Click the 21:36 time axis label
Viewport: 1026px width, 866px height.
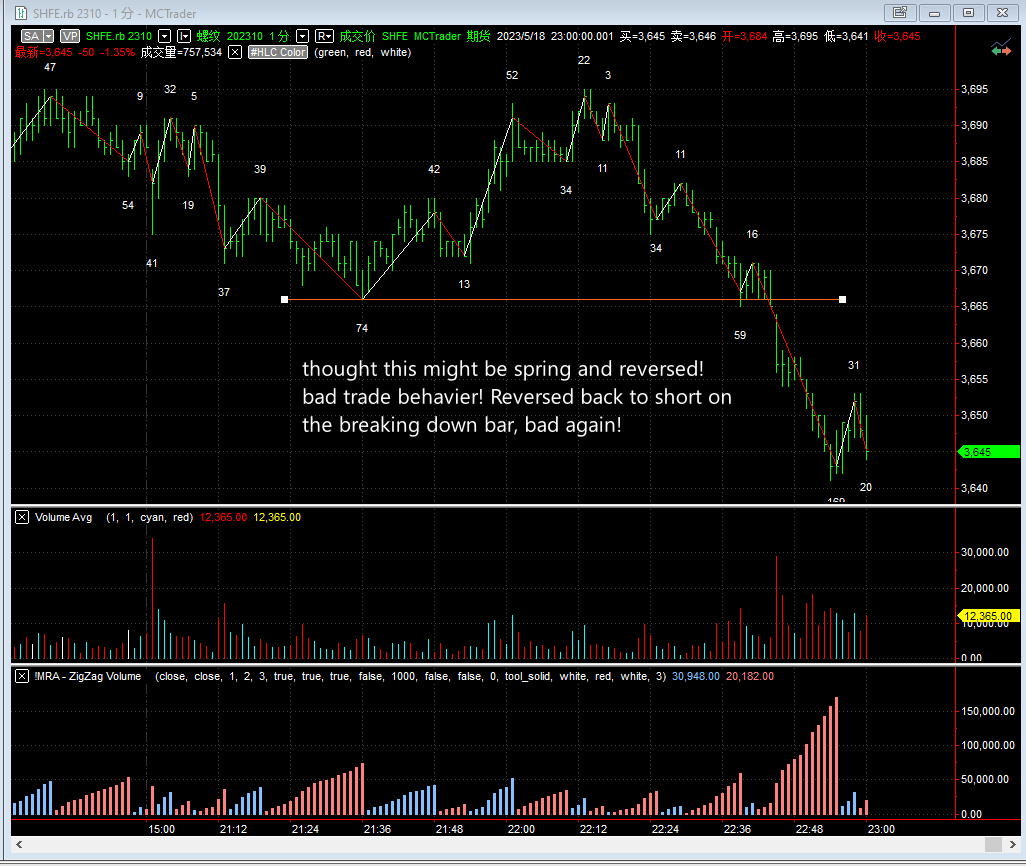click(x=377, y=829)
